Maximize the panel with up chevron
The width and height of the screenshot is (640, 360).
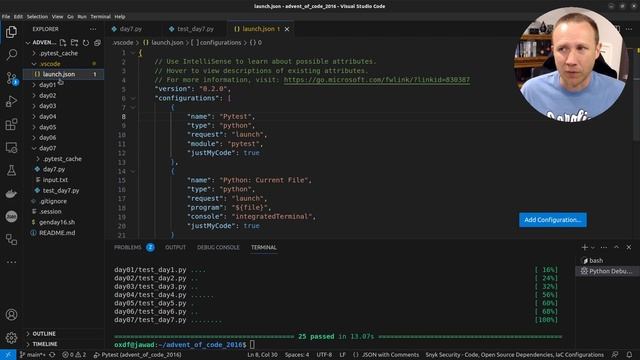[616, 247]
